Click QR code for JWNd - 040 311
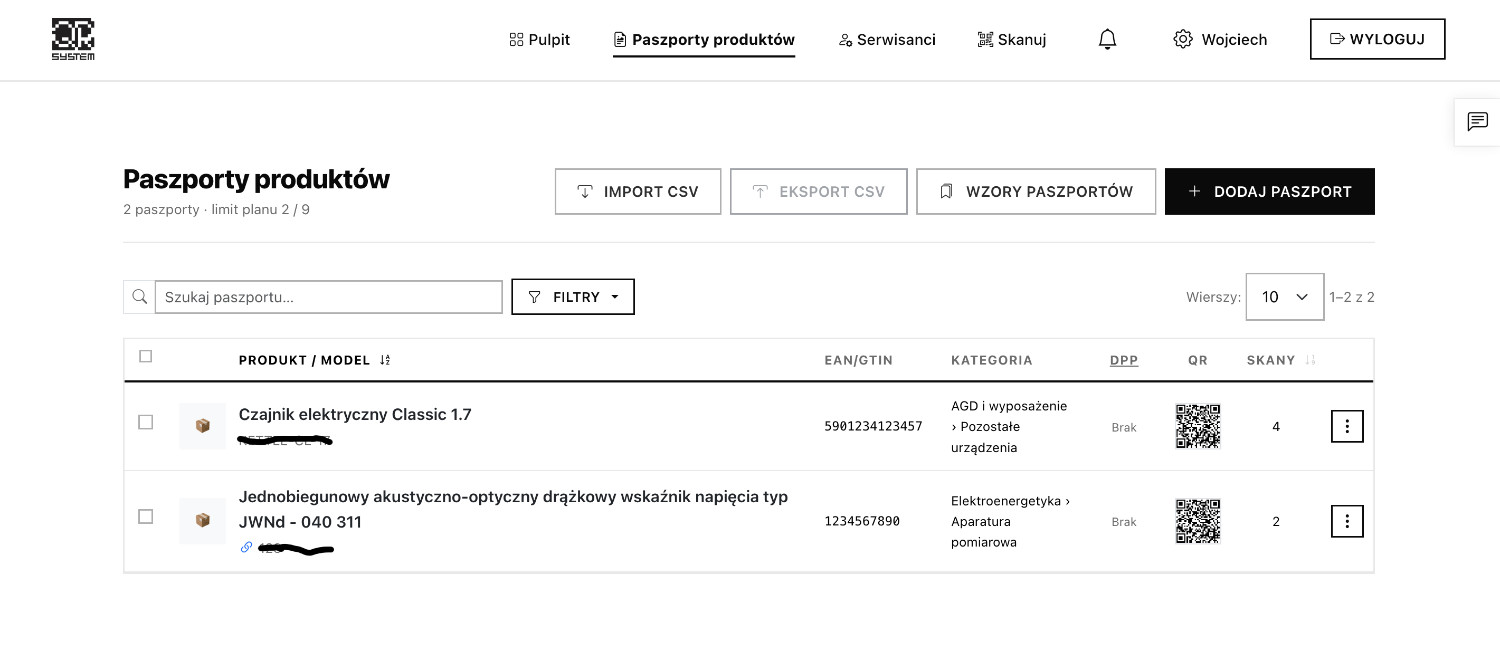The width and height of the screenshot is (1500, 670). [1197, 521]
